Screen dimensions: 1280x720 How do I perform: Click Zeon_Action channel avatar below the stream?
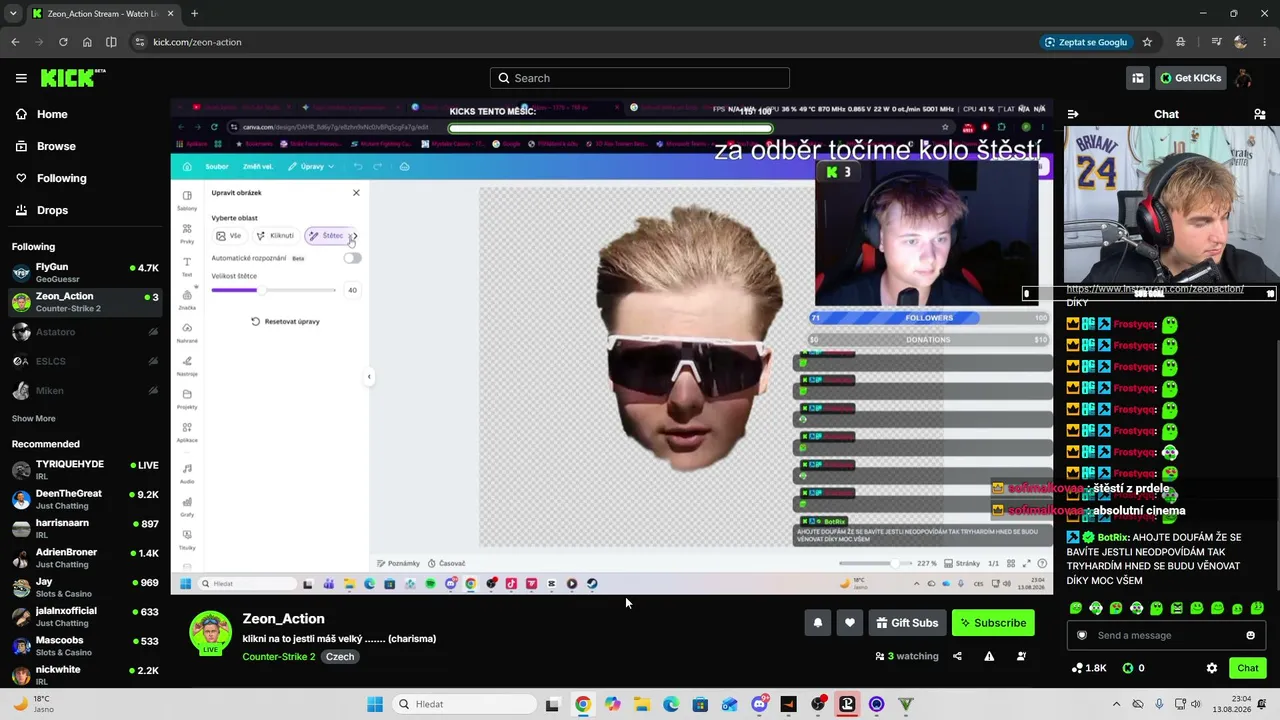(x=211, y=632)
